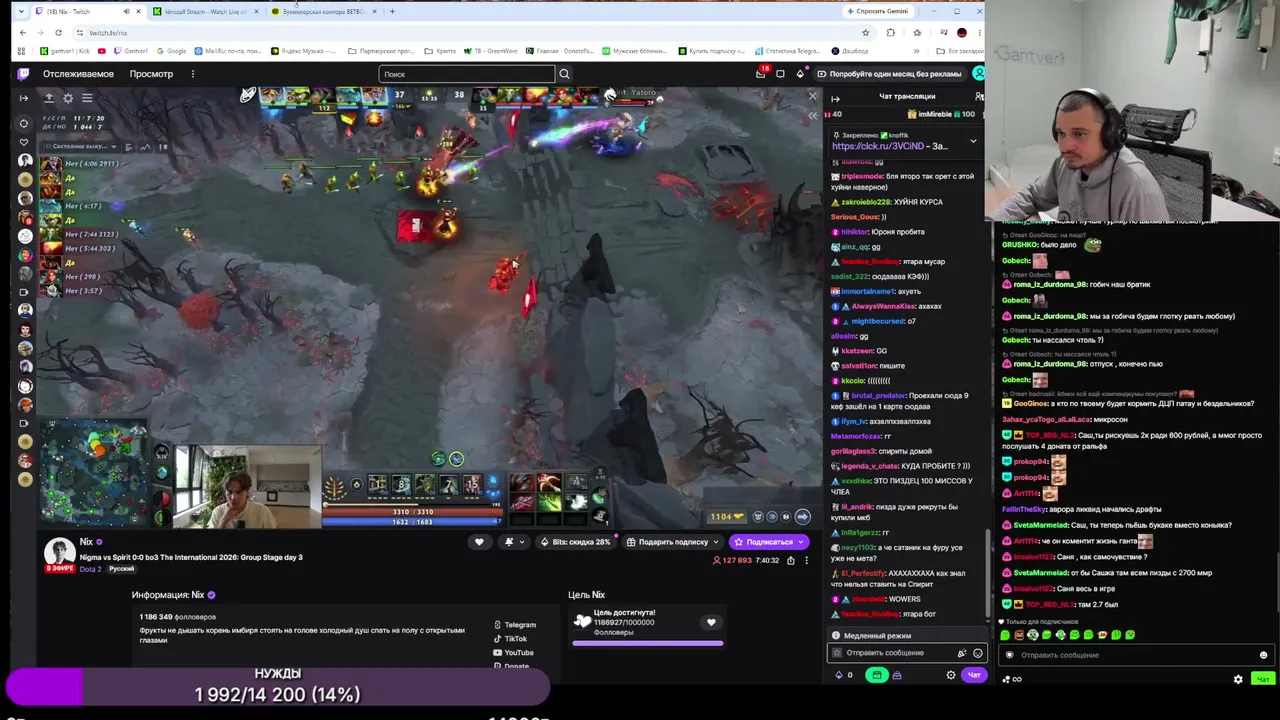This screenshot has height=720, width=1280.
Task: Open the whispers speech bubble icon
Action: pos(780,74)
